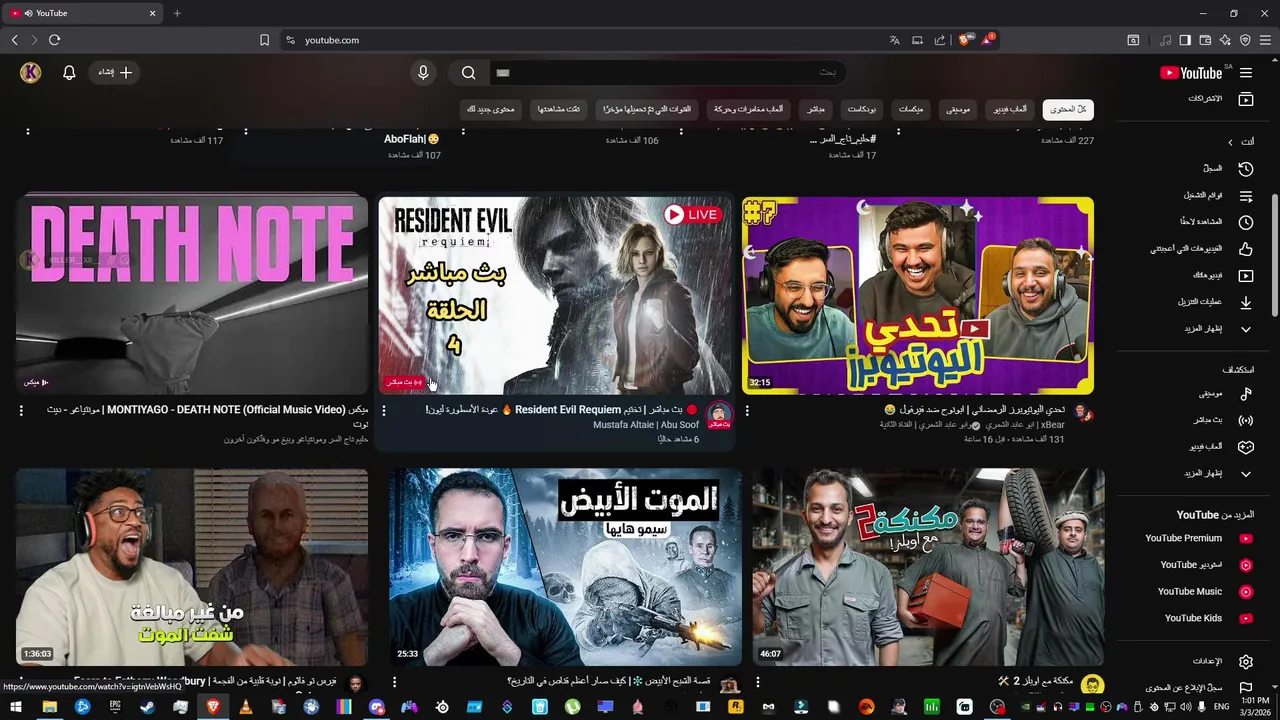
Task: Toggle browser sidebar panel icon
Action: coord(1185,40)
